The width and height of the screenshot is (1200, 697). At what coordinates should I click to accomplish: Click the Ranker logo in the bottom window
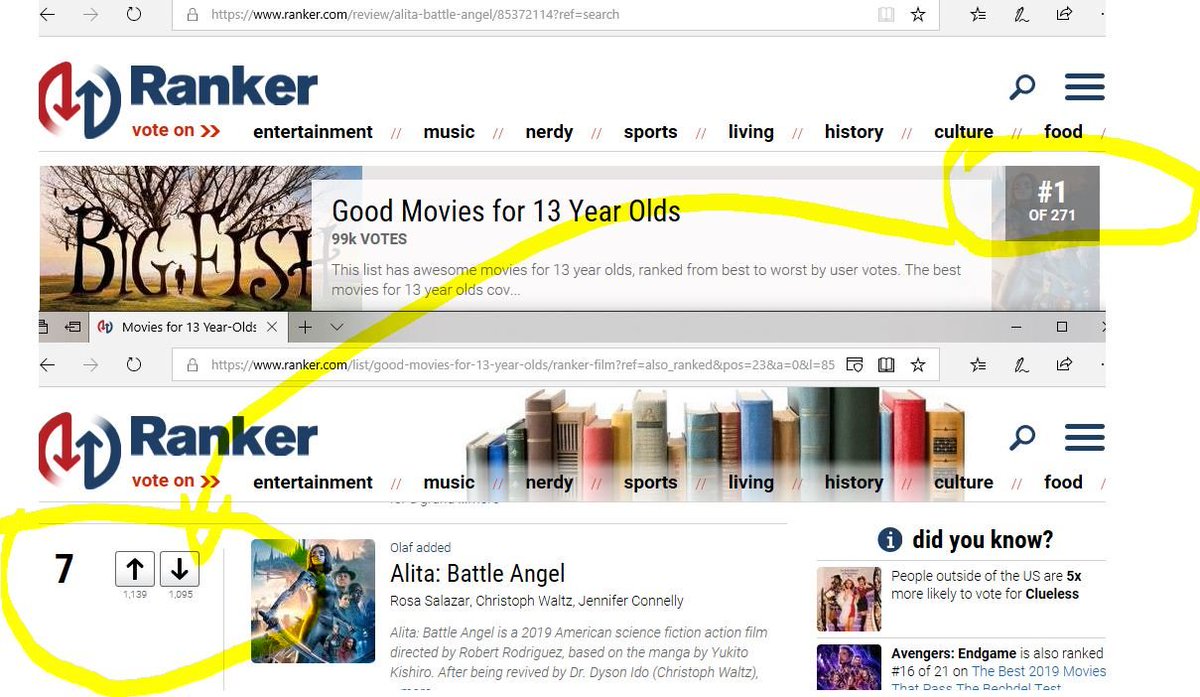coord(178,450)
